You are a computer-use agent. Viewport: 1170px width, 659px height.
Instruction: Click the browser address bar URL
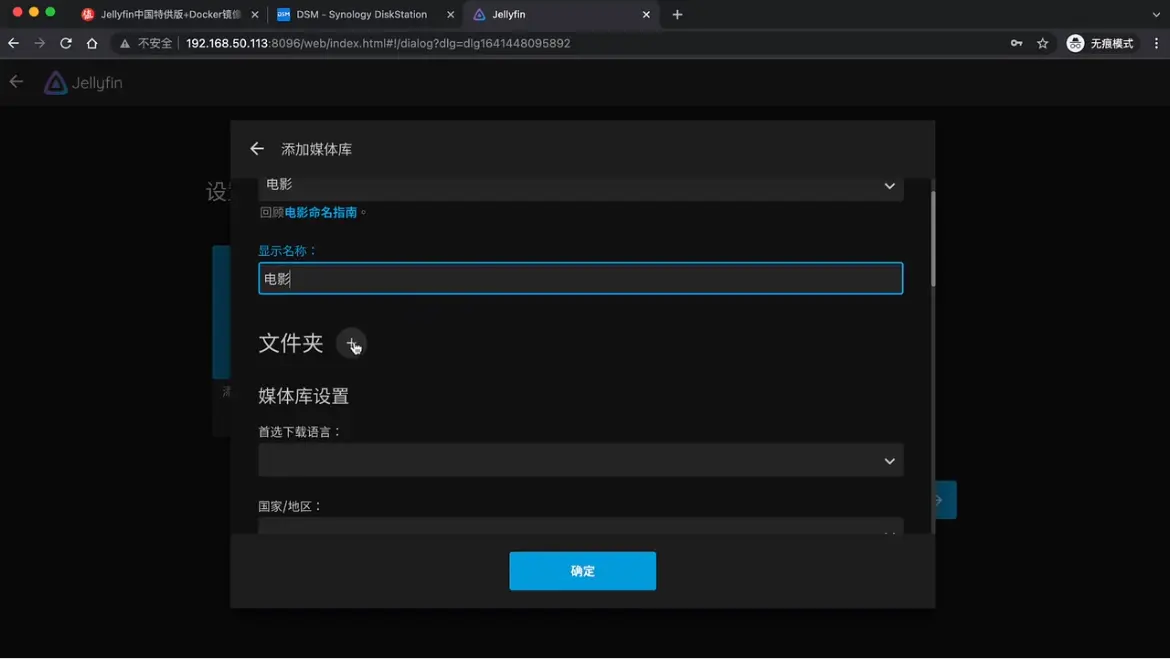pos(378,43)
